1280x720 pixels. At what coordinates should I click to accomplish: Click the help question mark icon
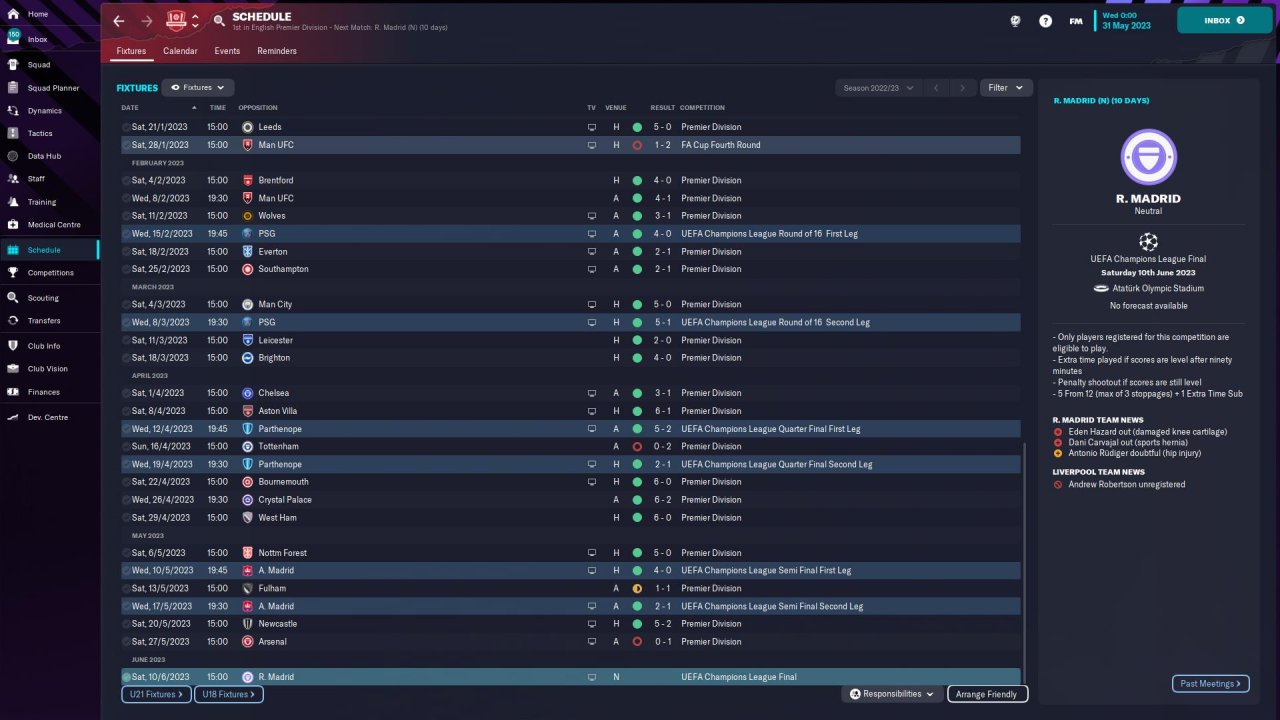click(x=1045, y=20)
